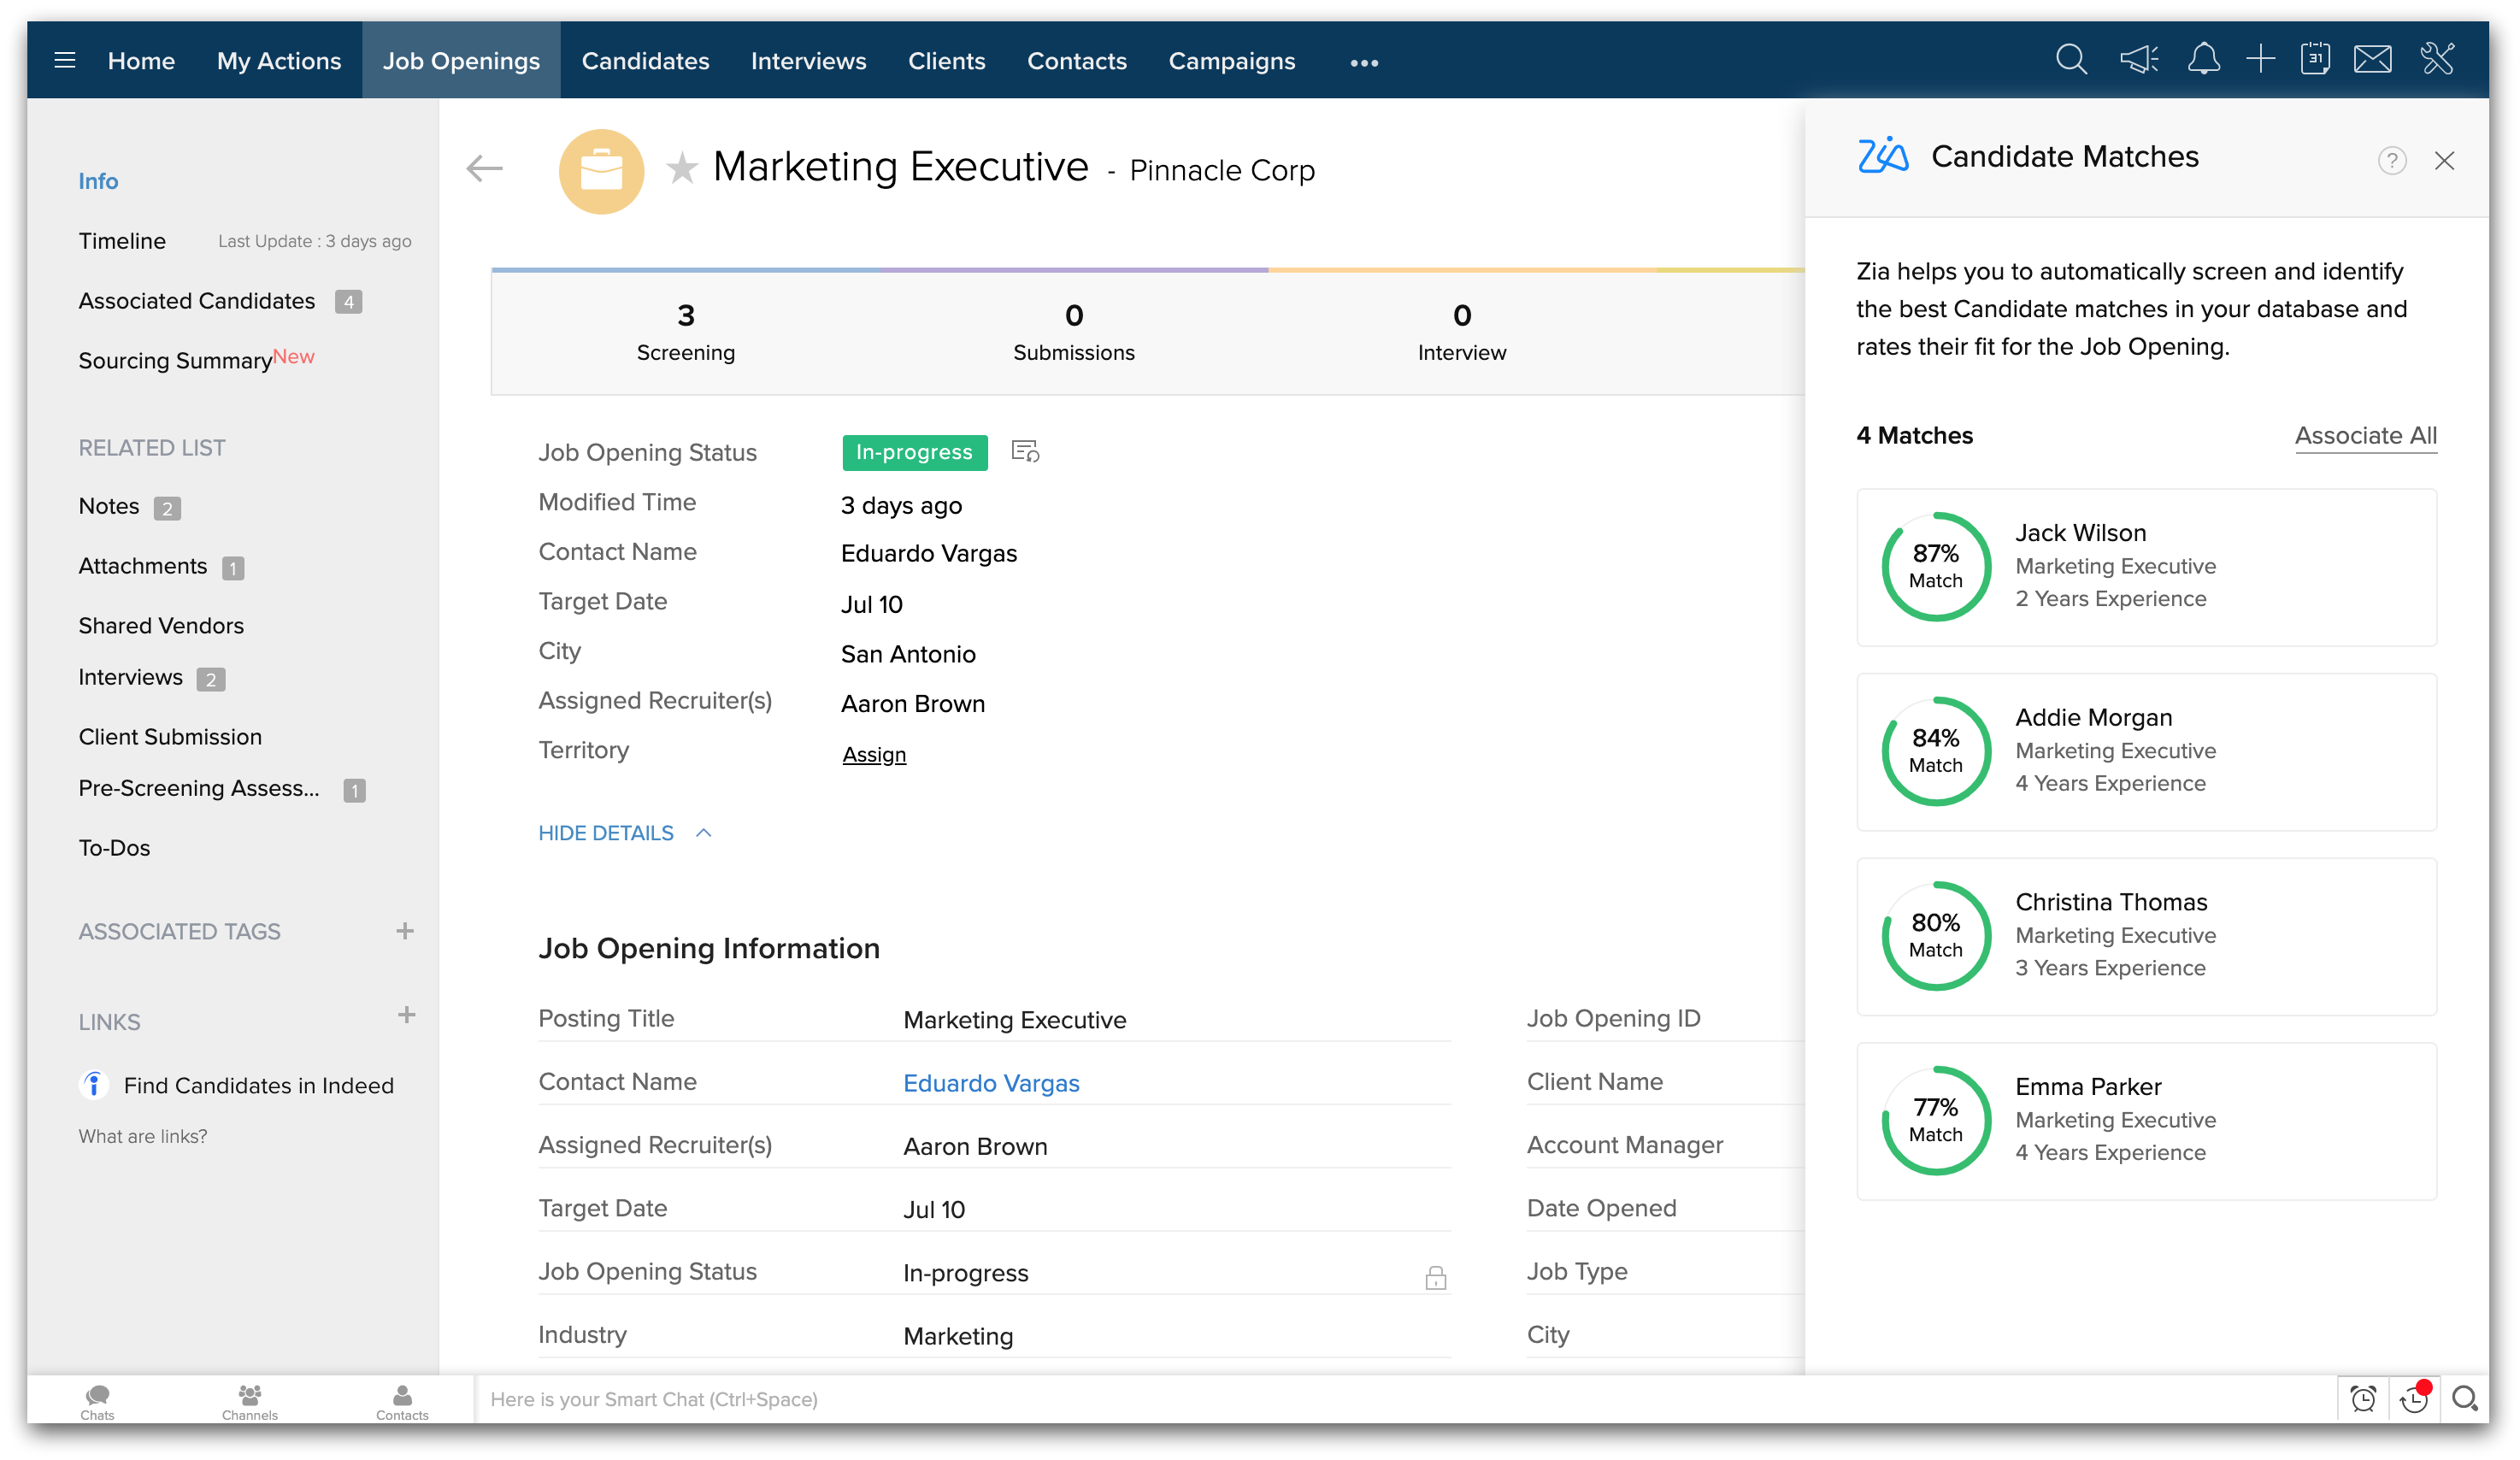This screenshot has width=2520, height=1460.
Task: Click the Assign territory link
Action: 874,754
